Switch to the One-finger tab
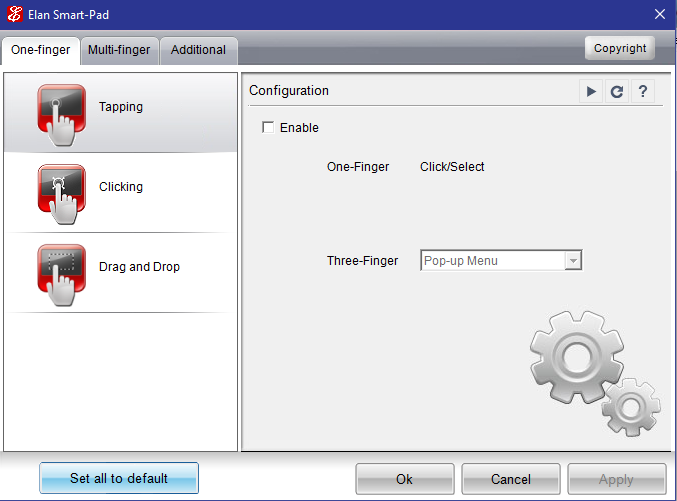677x501 pixels. pos(41,50)
